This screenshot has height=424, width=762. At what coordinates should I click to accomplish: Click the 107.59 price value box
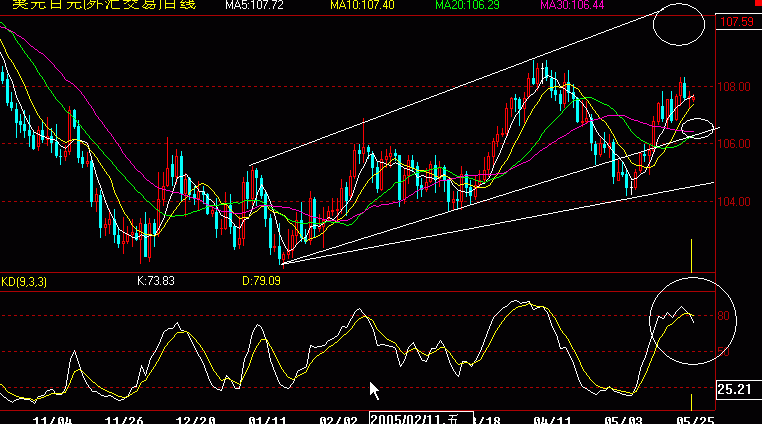[x=737, y=22]
